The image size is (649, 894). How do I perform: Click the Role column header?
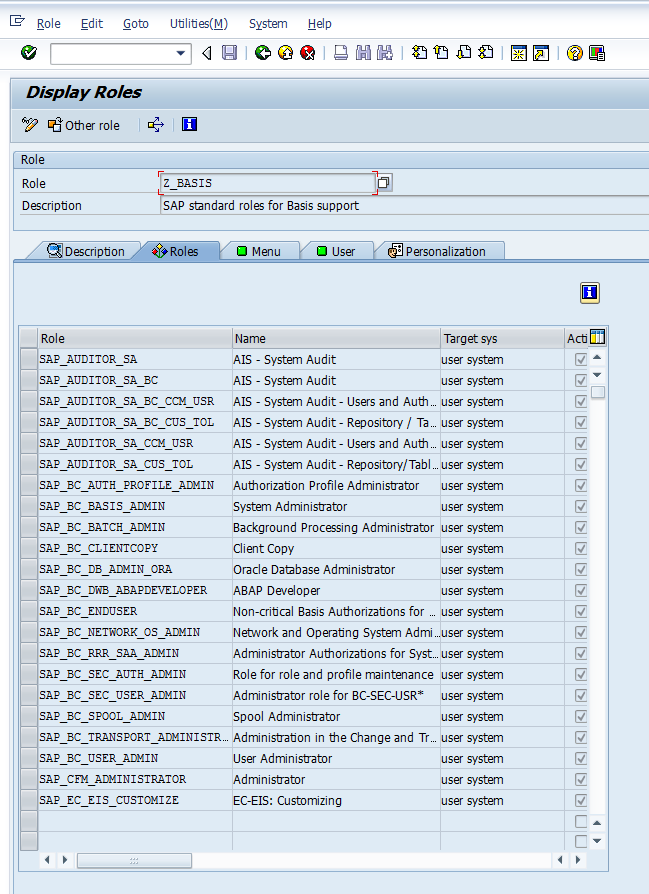[x=135, y=338]
